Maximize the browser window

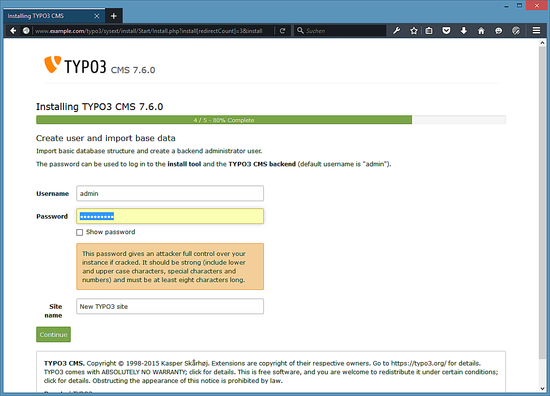click(519, 6)
